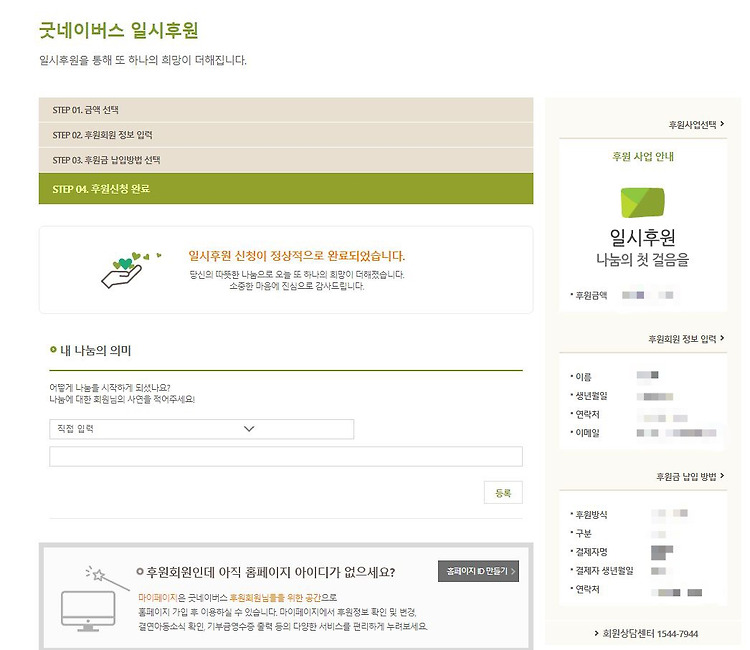The image size is (750, 650).
Task: Click the 구분 label in sidebar
Action: (x=583, y=533)
